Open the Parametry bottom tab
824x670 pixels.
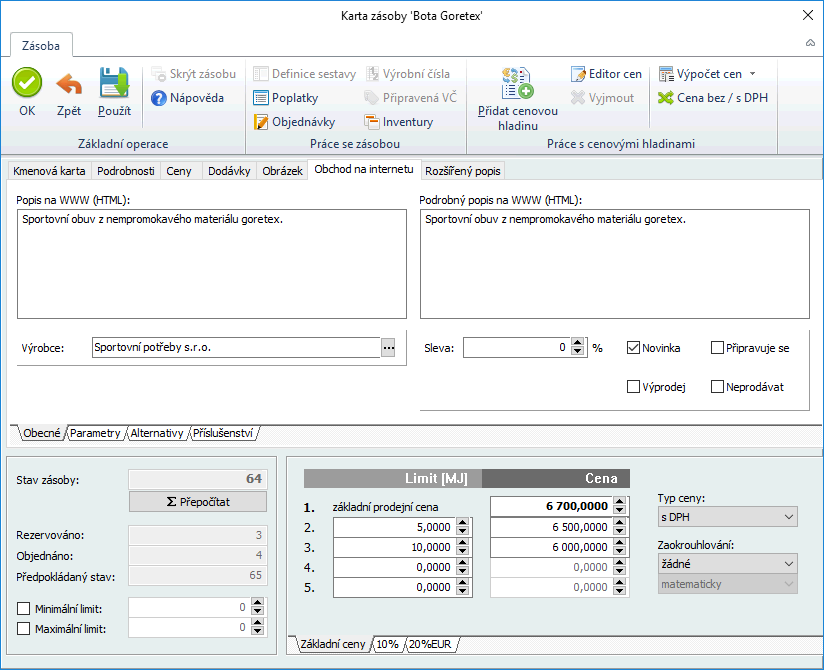pyautogui.click(x=96, y=433)
